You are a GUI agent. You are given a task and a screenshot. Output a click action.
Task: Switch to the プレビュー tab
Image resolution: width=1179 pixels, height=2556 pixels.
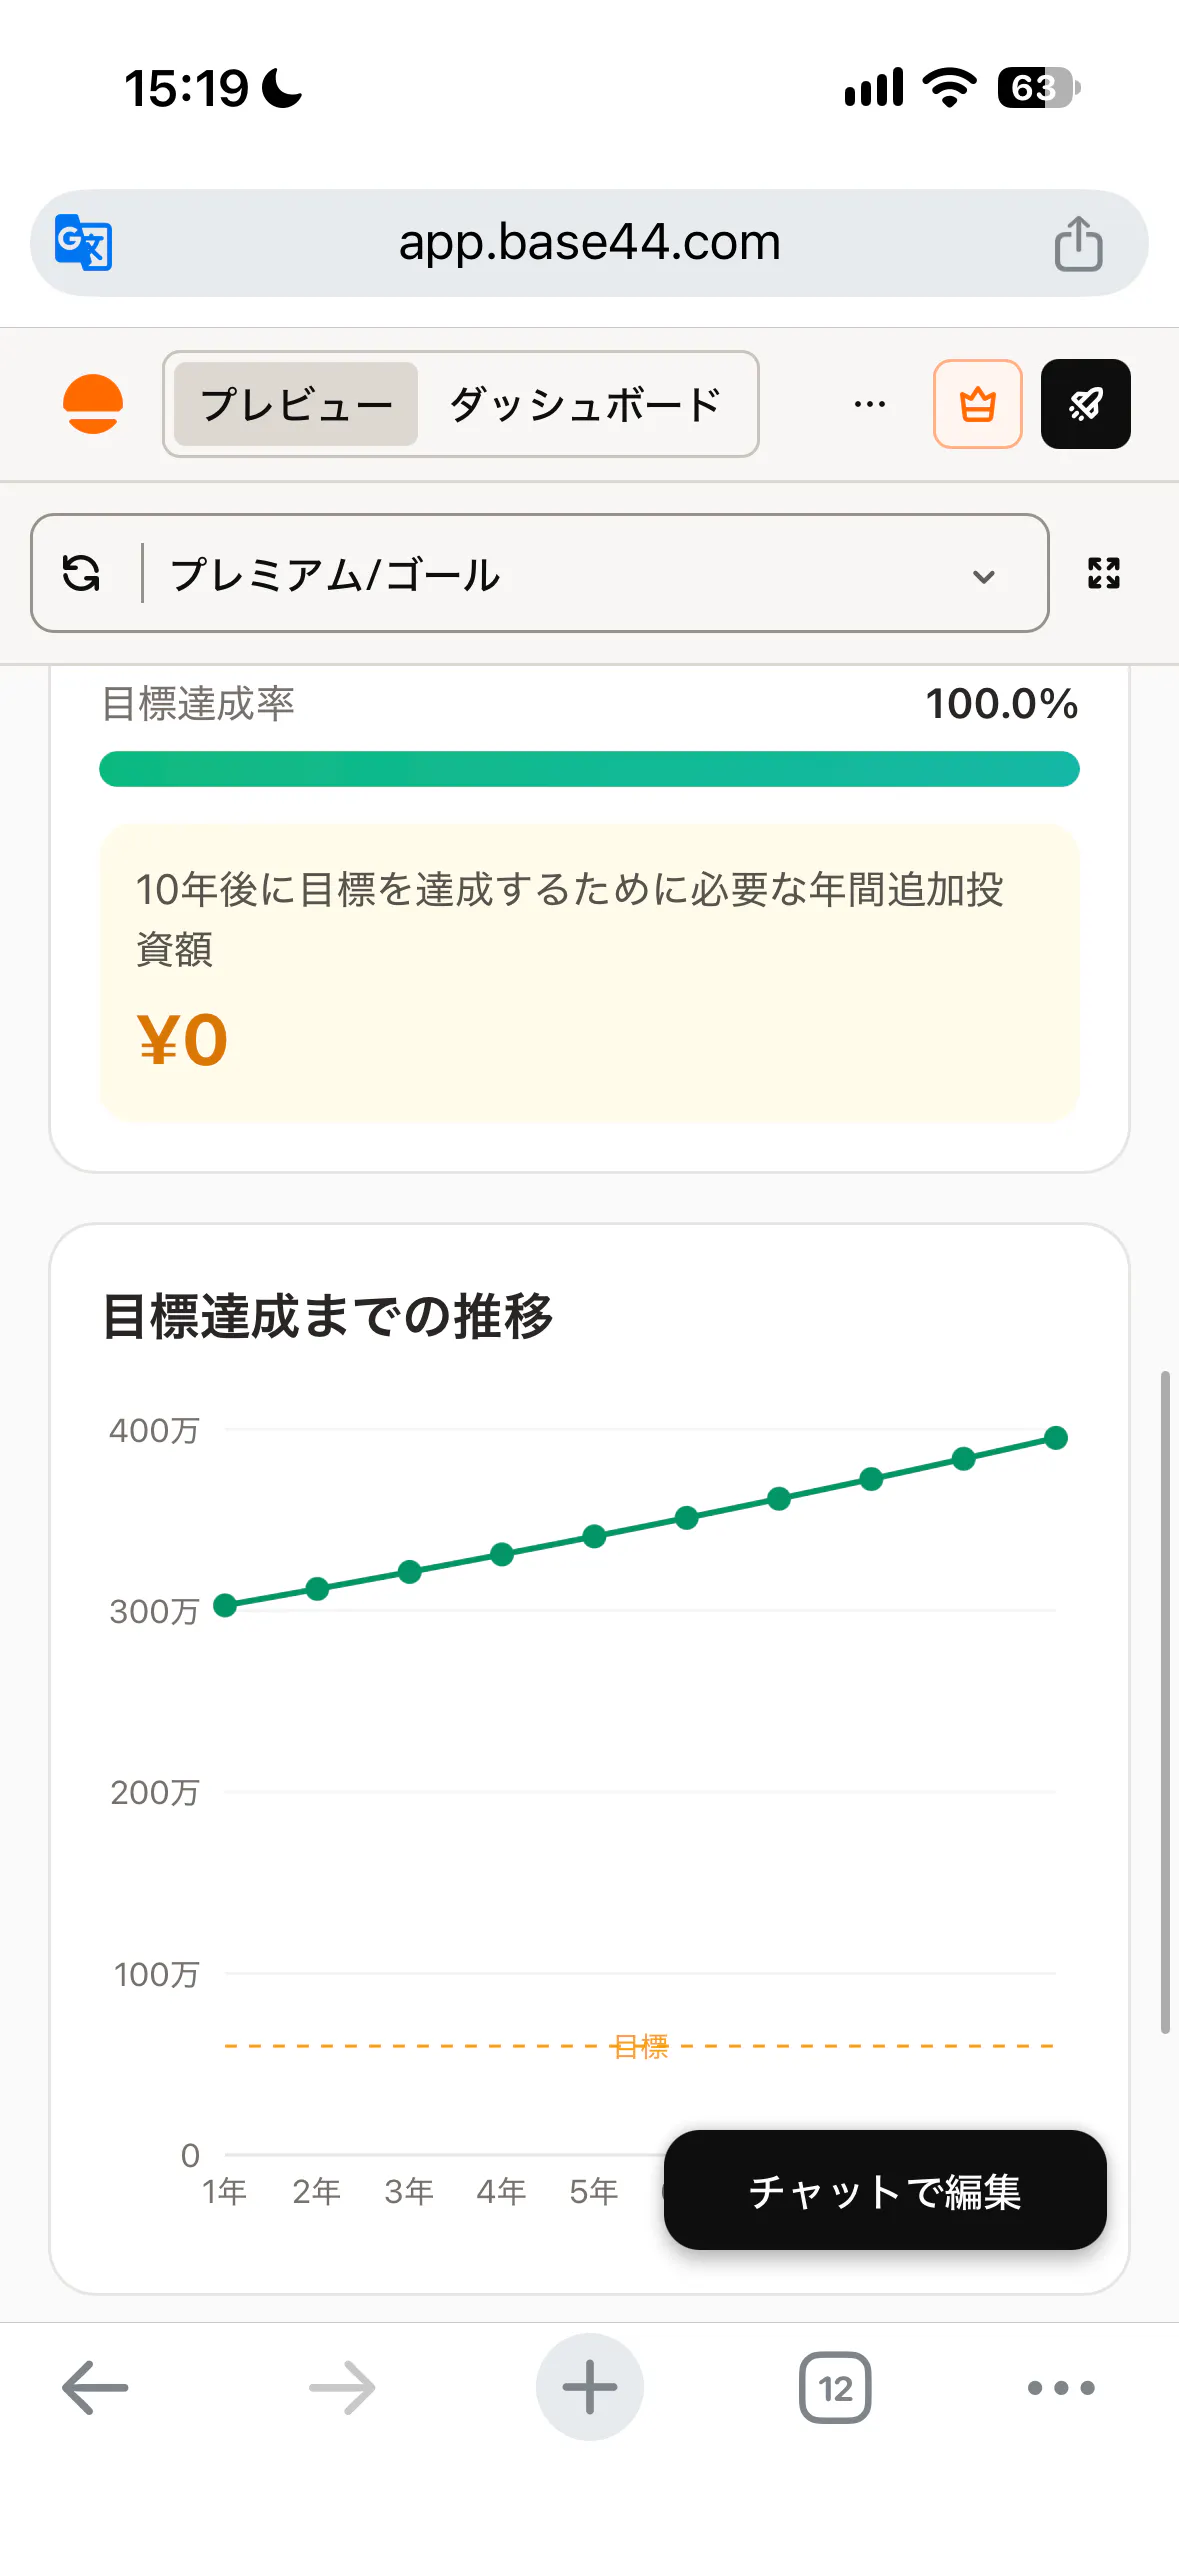(x=296, y=404)
